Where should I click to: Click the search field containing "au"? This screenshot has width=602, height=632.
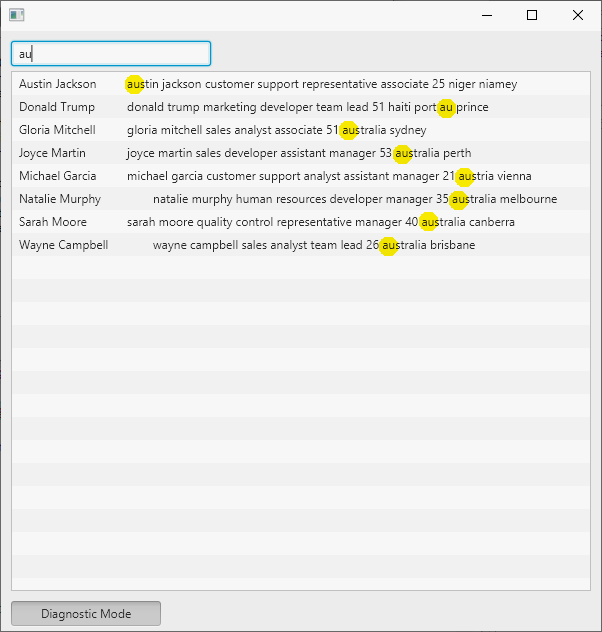111,54
